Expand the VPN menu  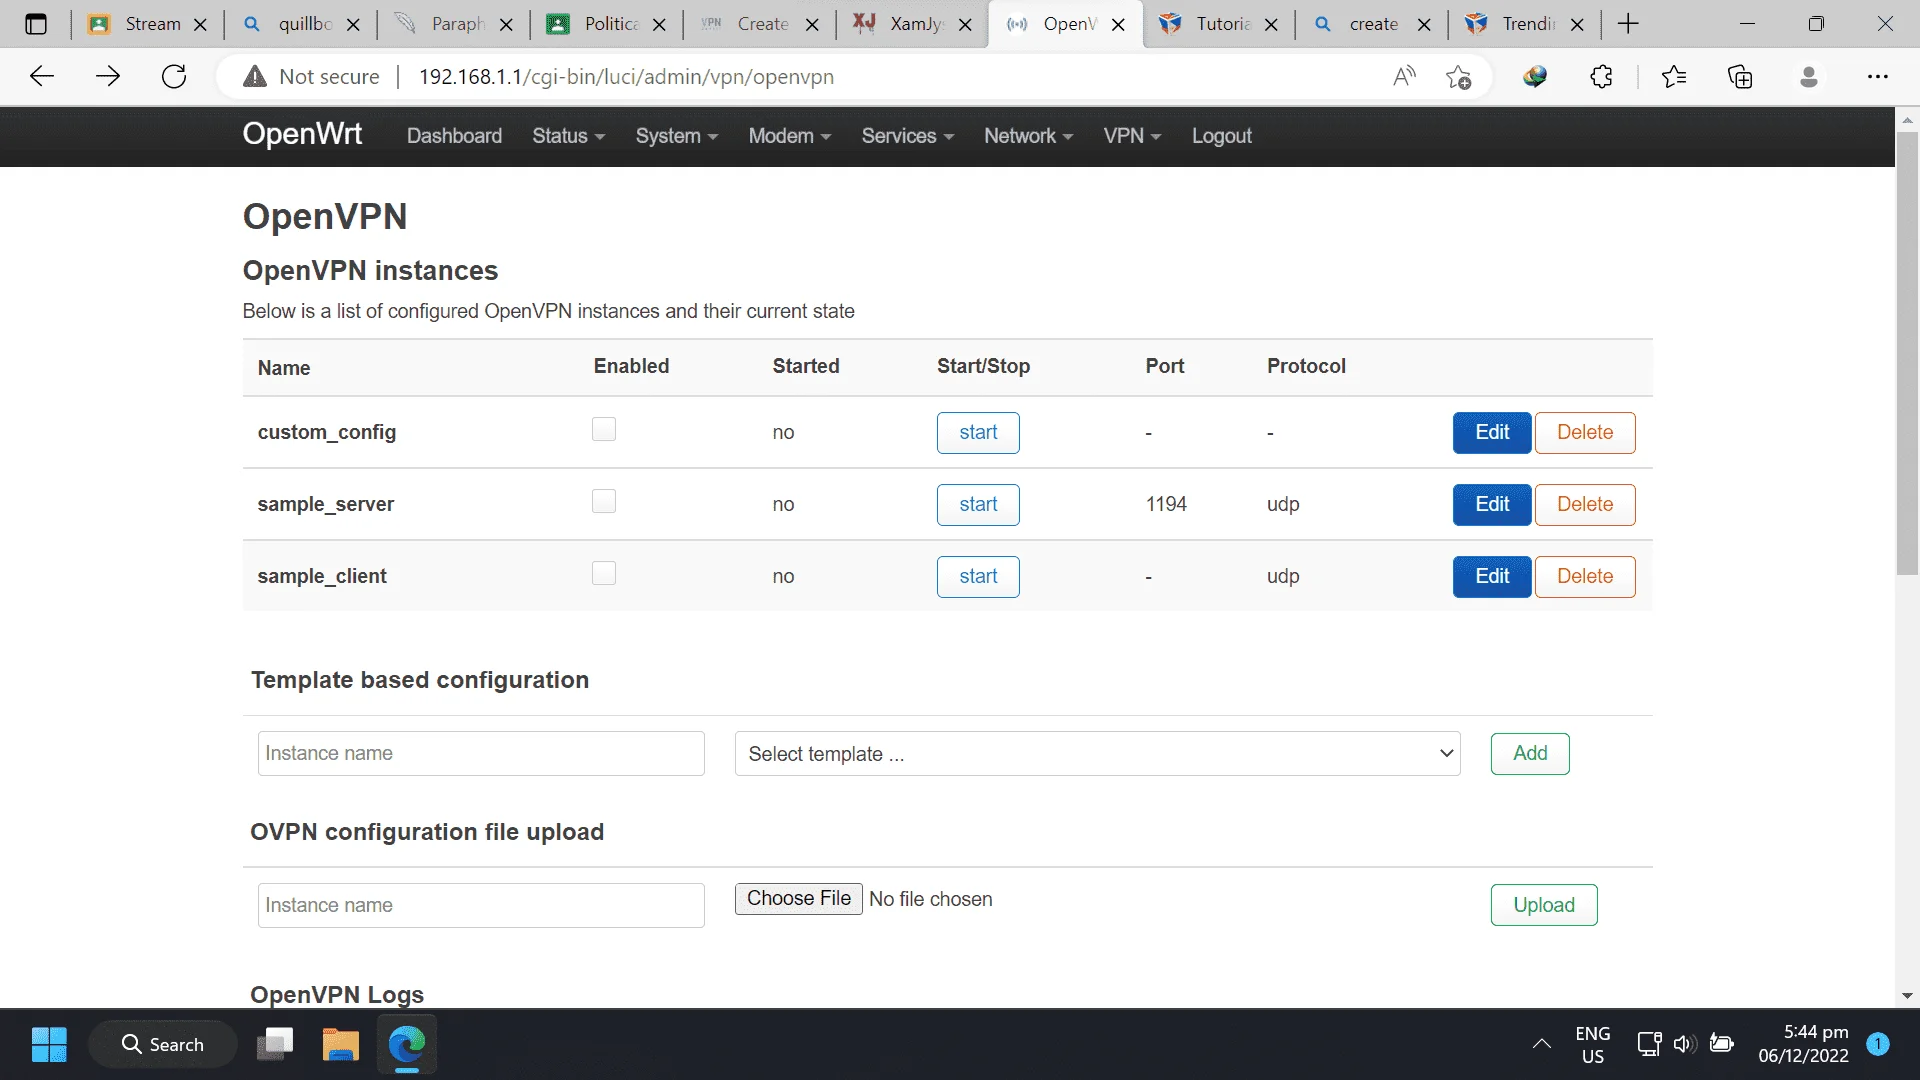click(1132, 136)
